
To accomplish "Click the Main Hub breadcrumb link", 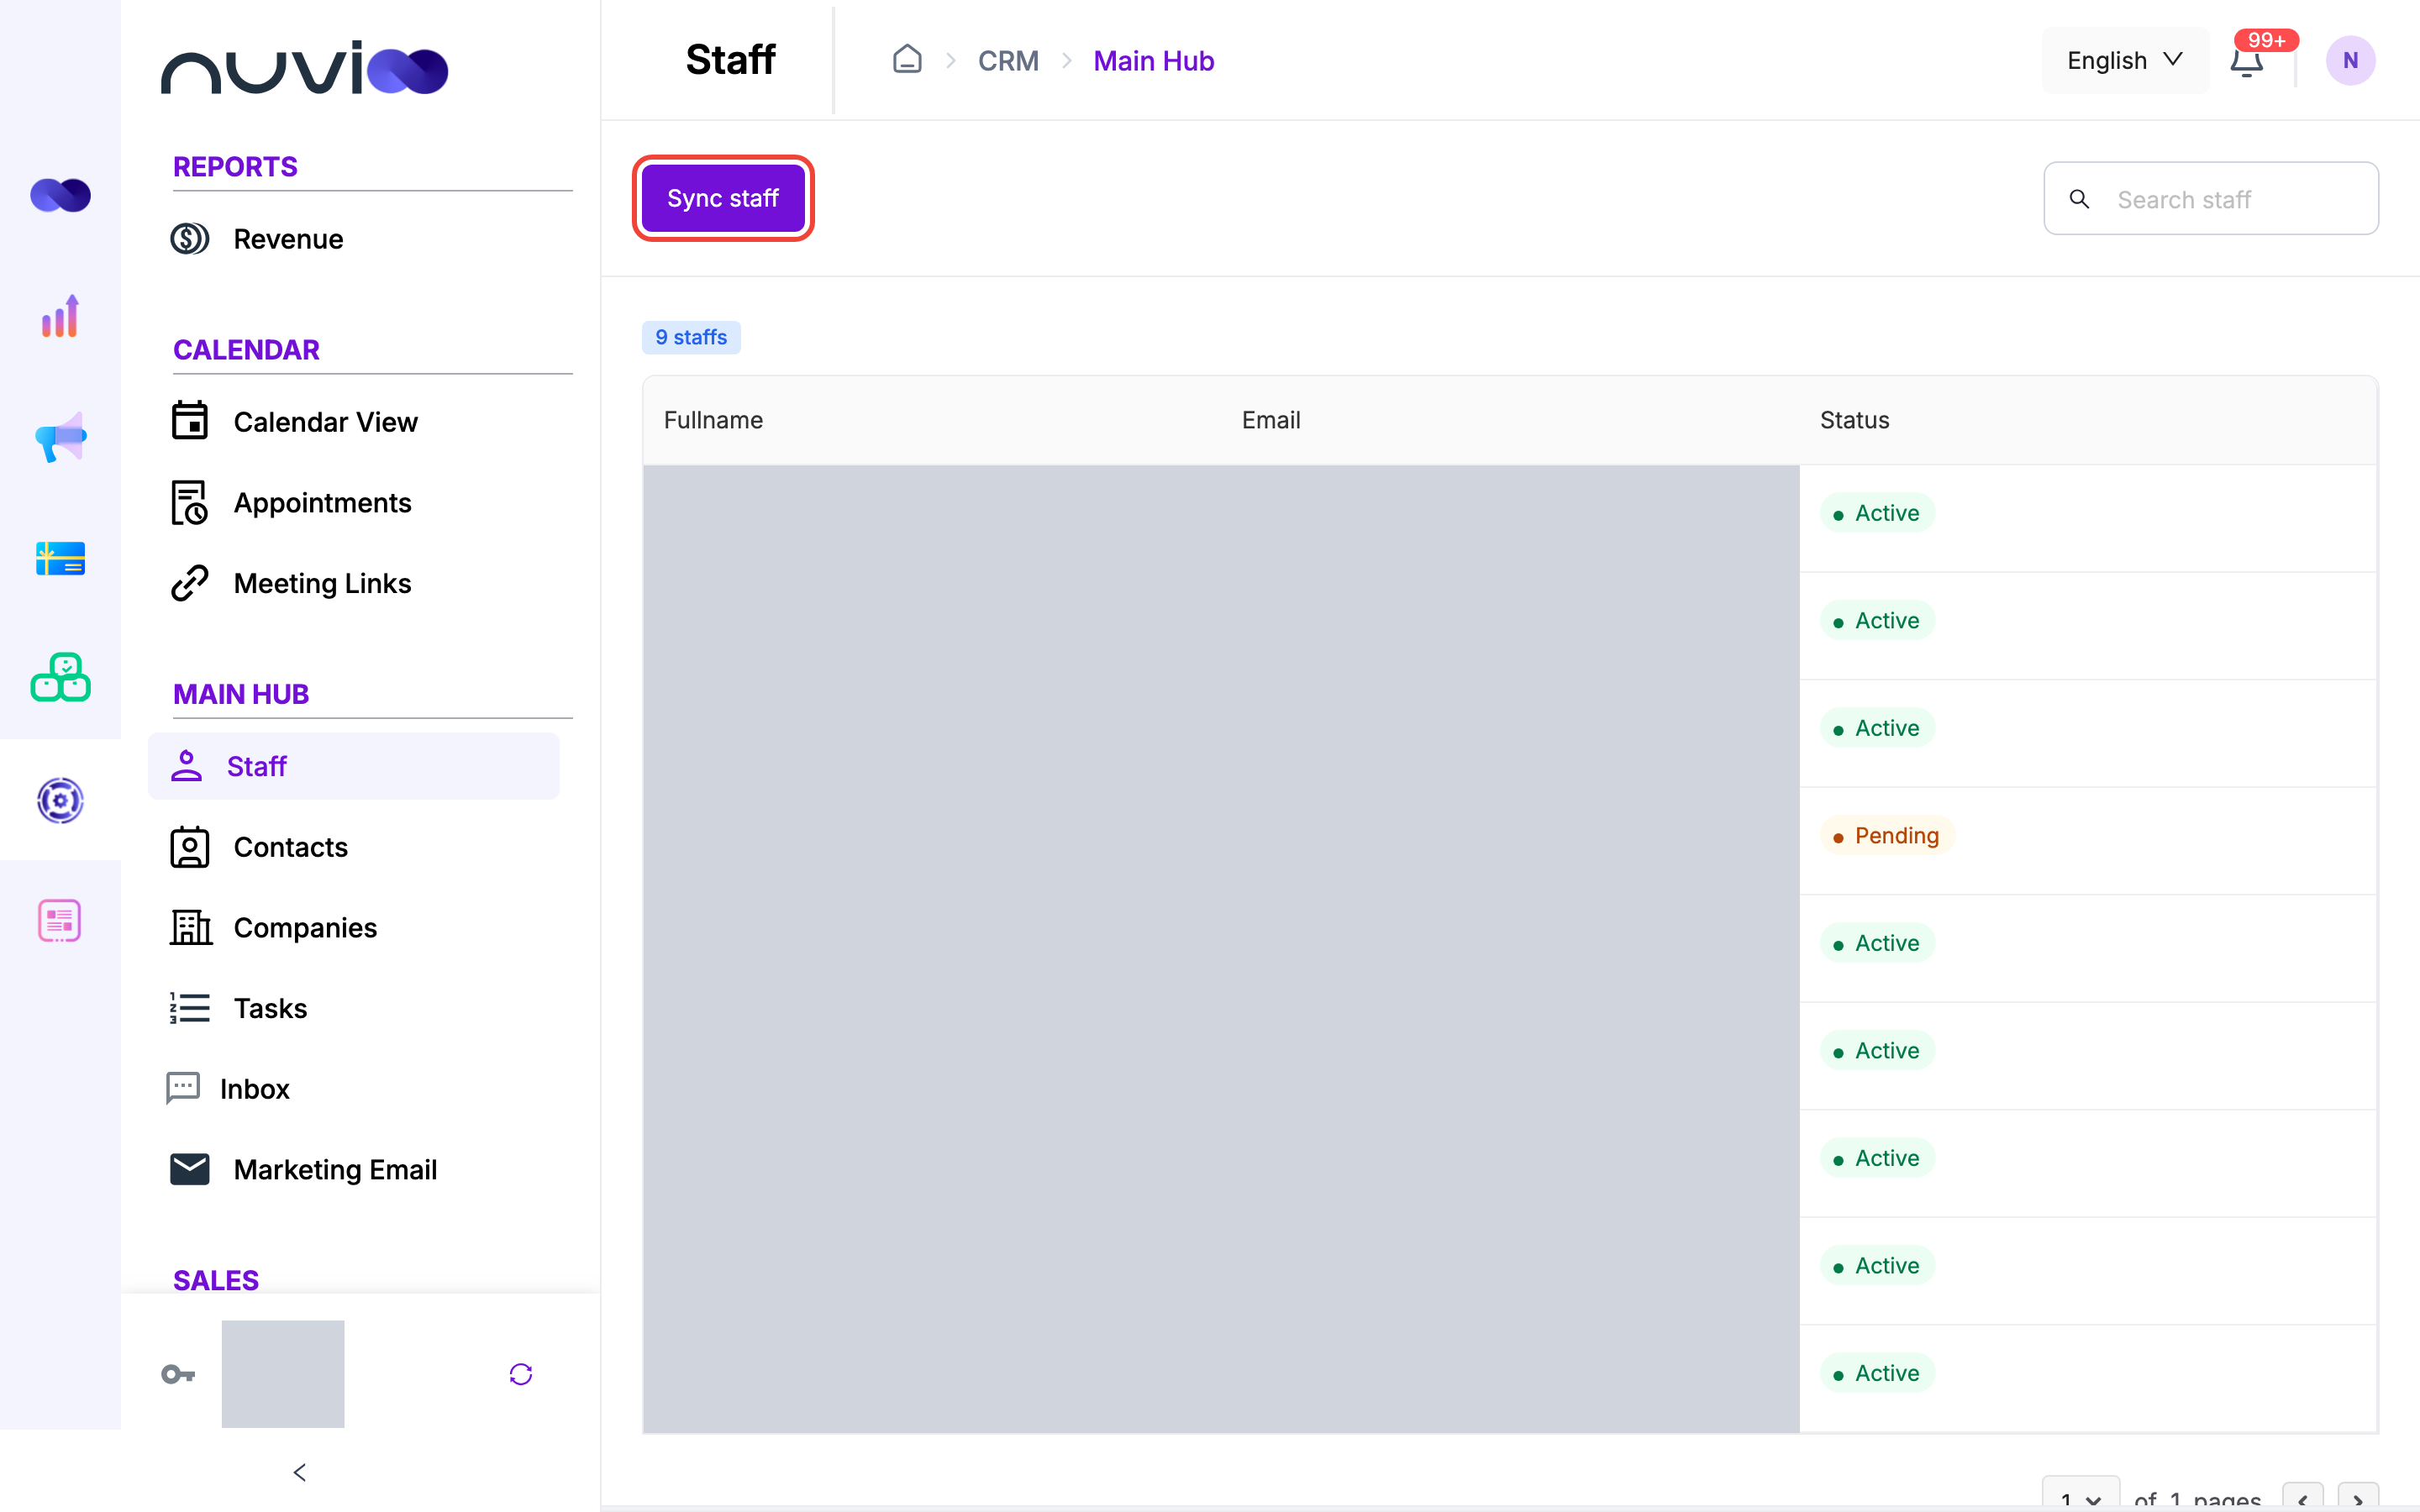I will tap(1153, 61).
